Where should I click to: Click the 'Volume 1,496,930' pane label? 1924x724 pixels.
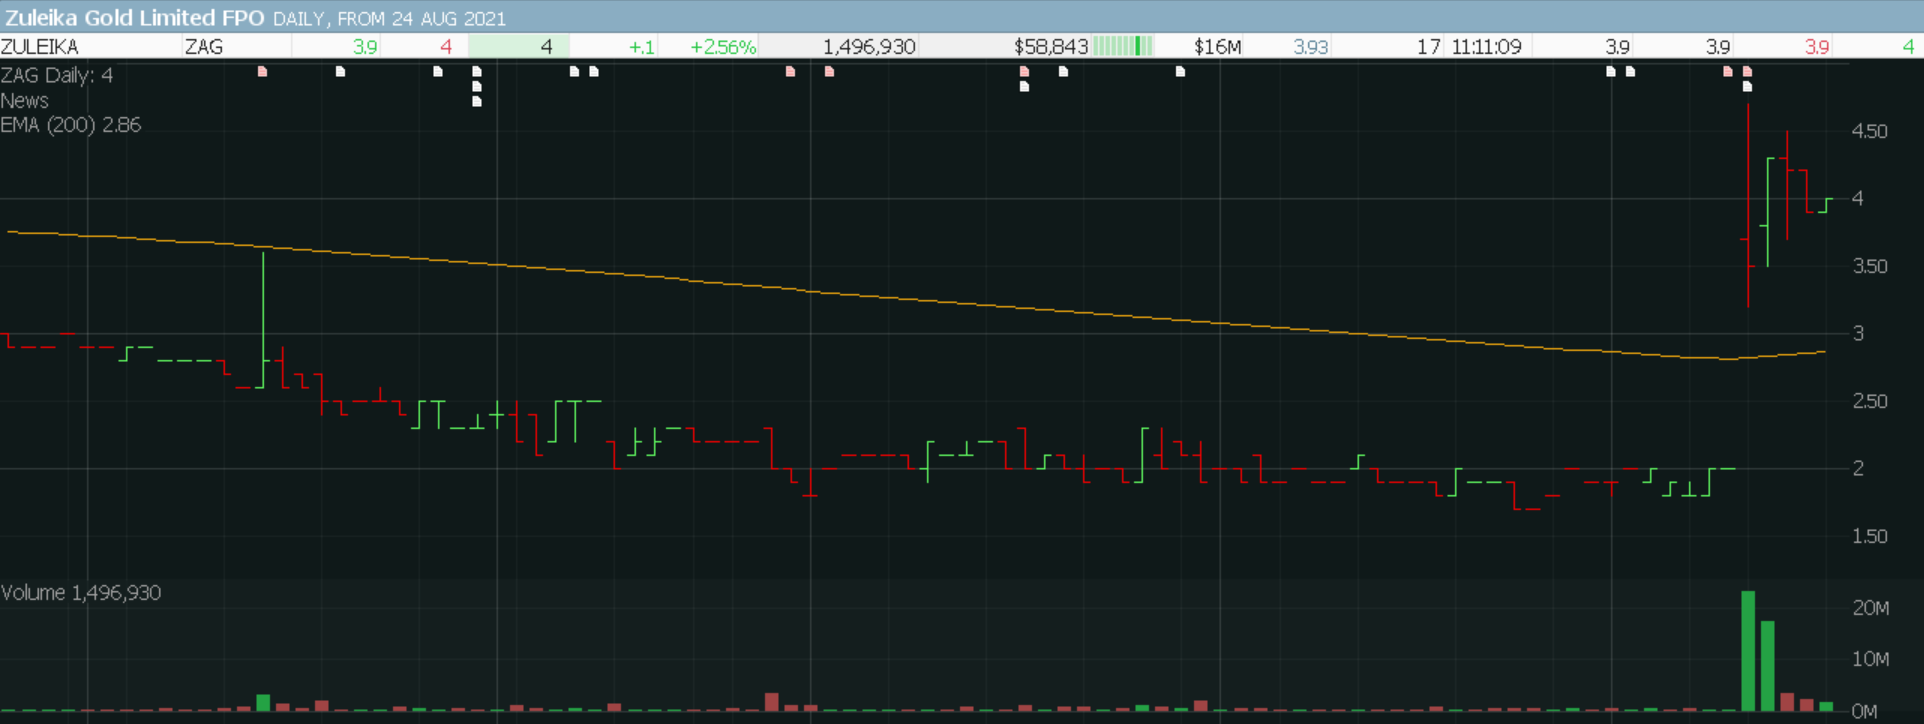click(80, 592)
